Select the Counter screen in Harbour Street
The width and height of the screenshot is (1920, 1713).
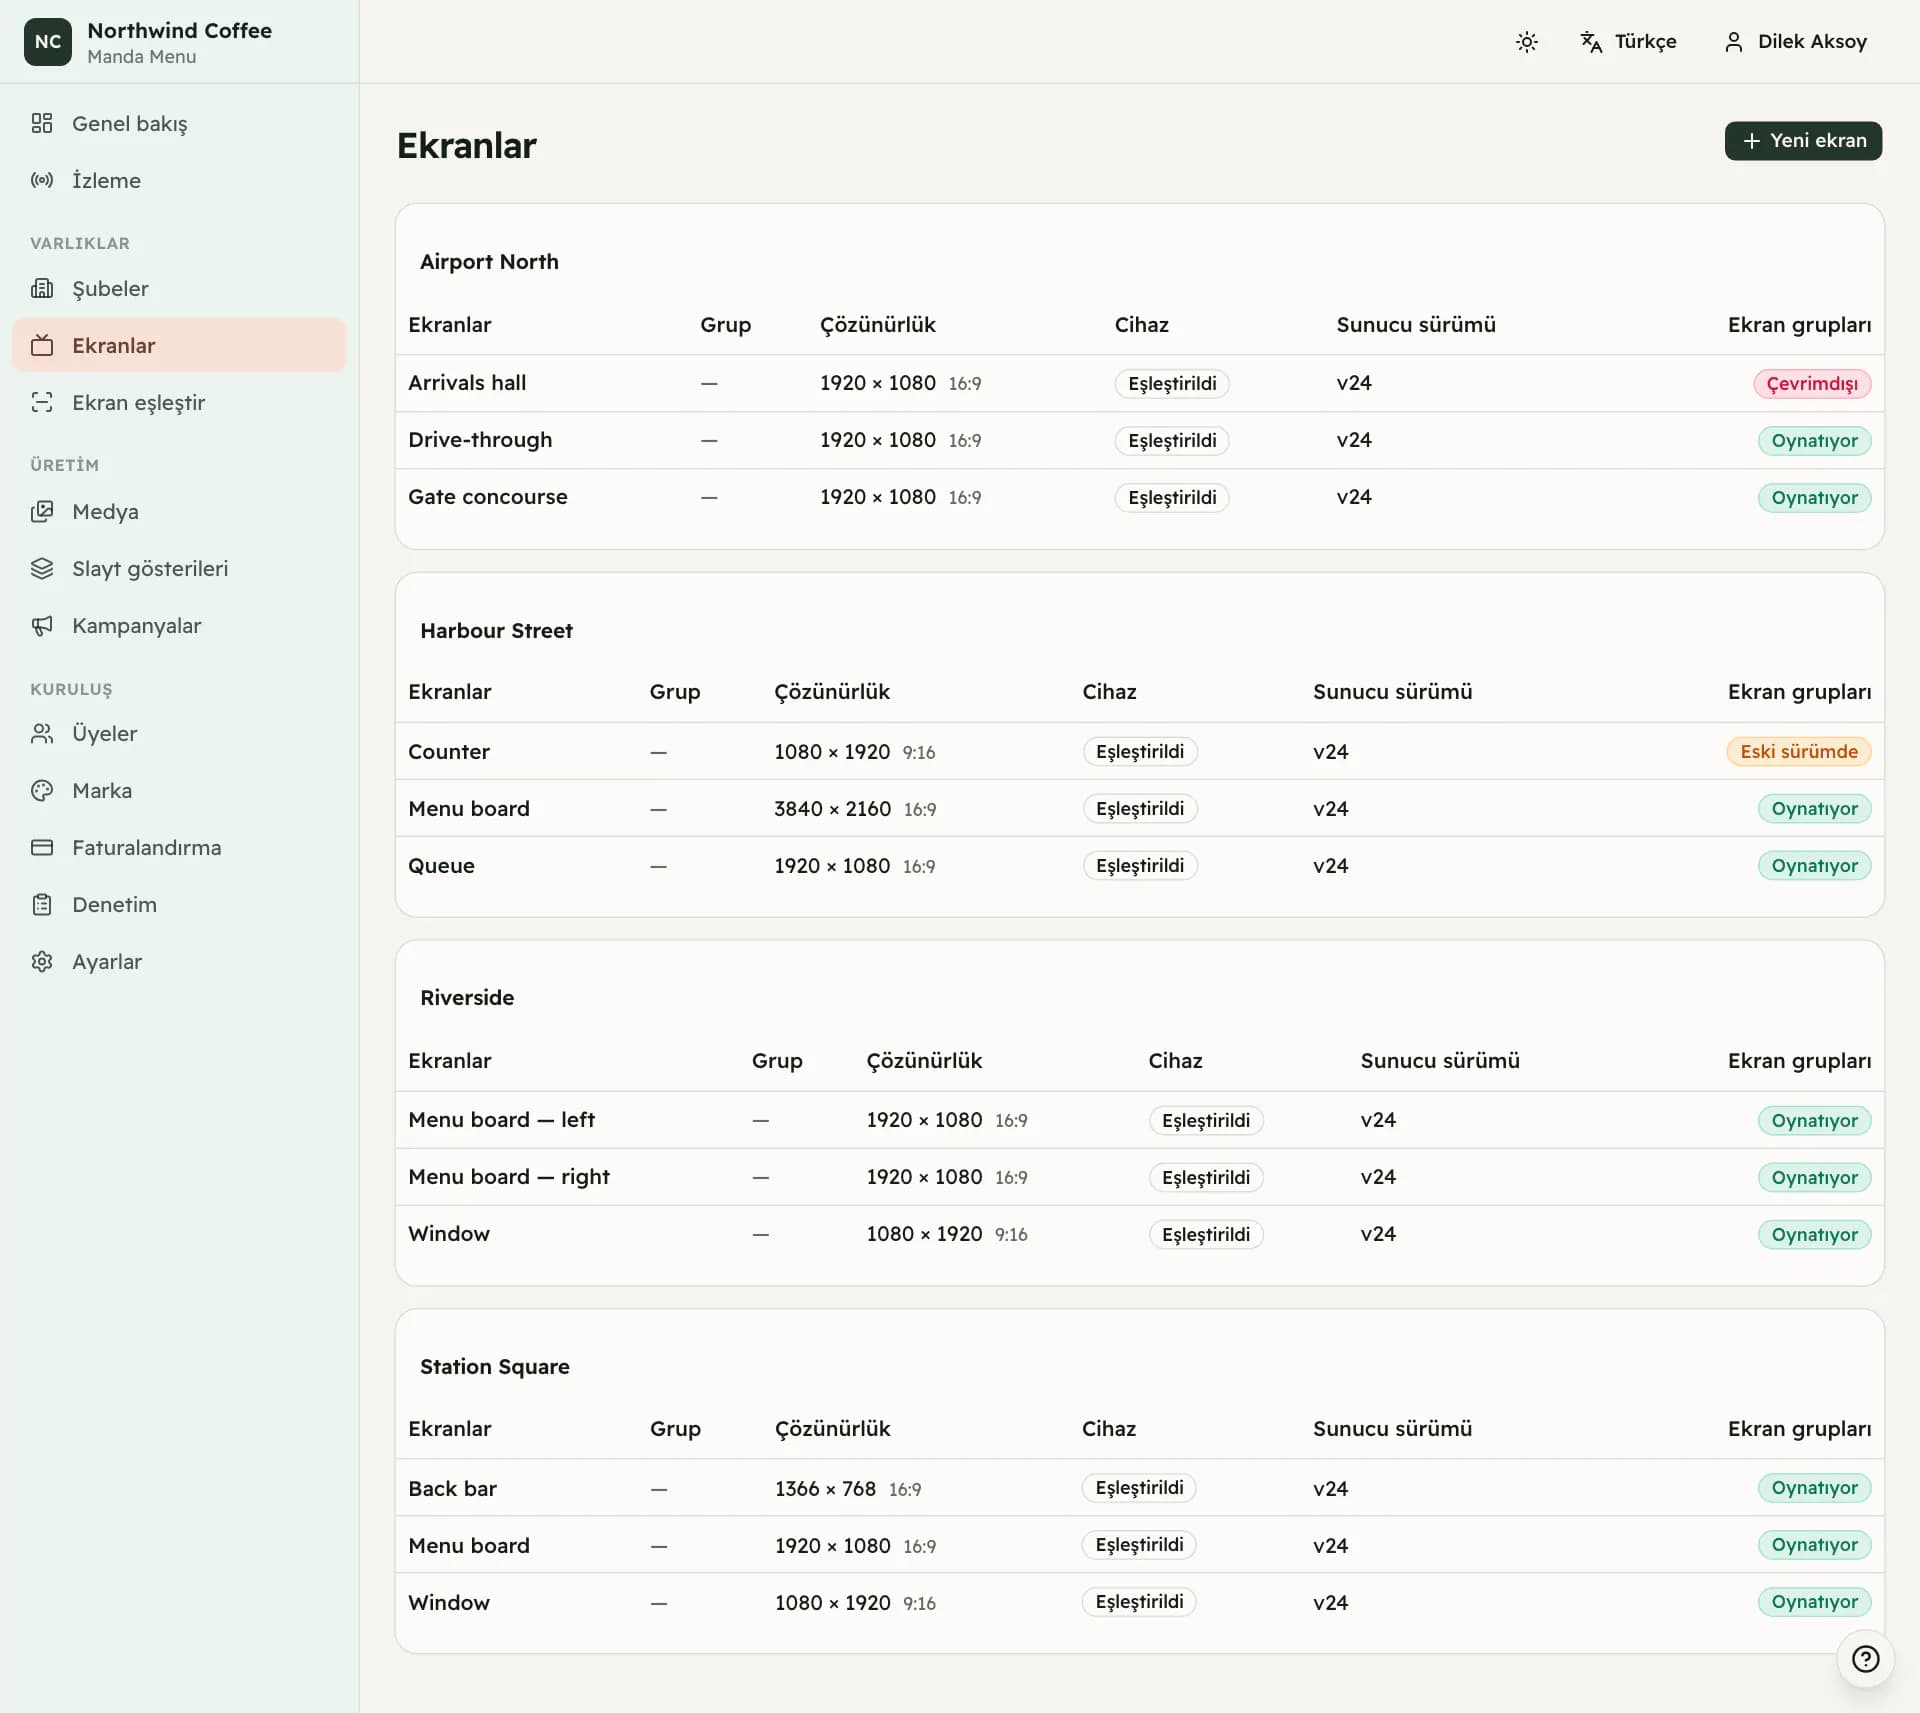coord(1139,751)
